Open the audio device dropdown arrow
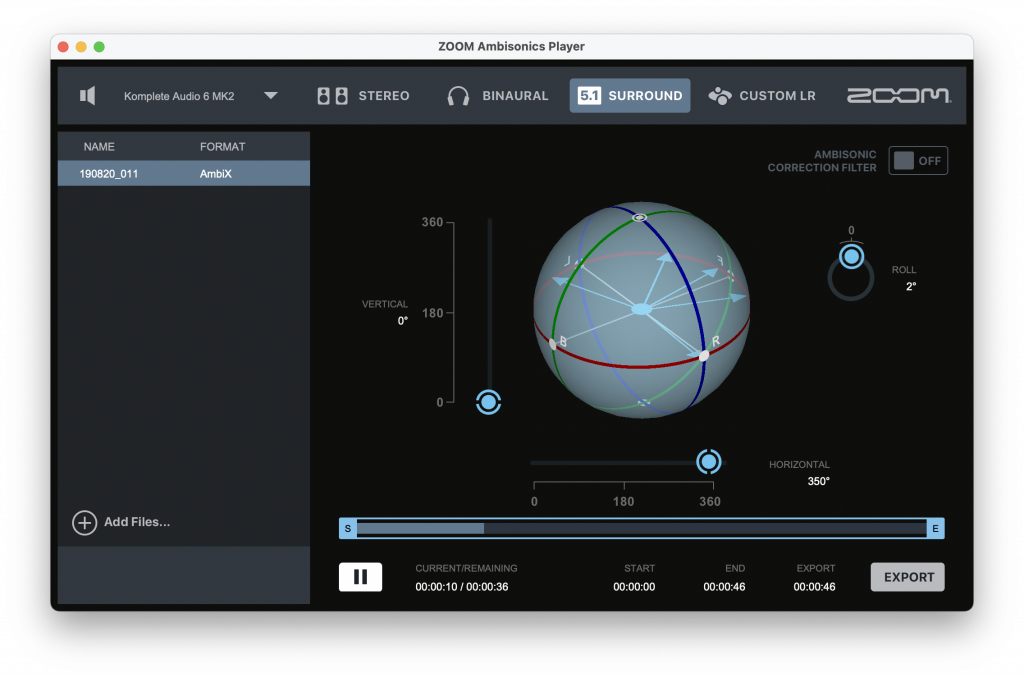The width and height of the screenshot is (1024, 678). [x=271, y=96]
